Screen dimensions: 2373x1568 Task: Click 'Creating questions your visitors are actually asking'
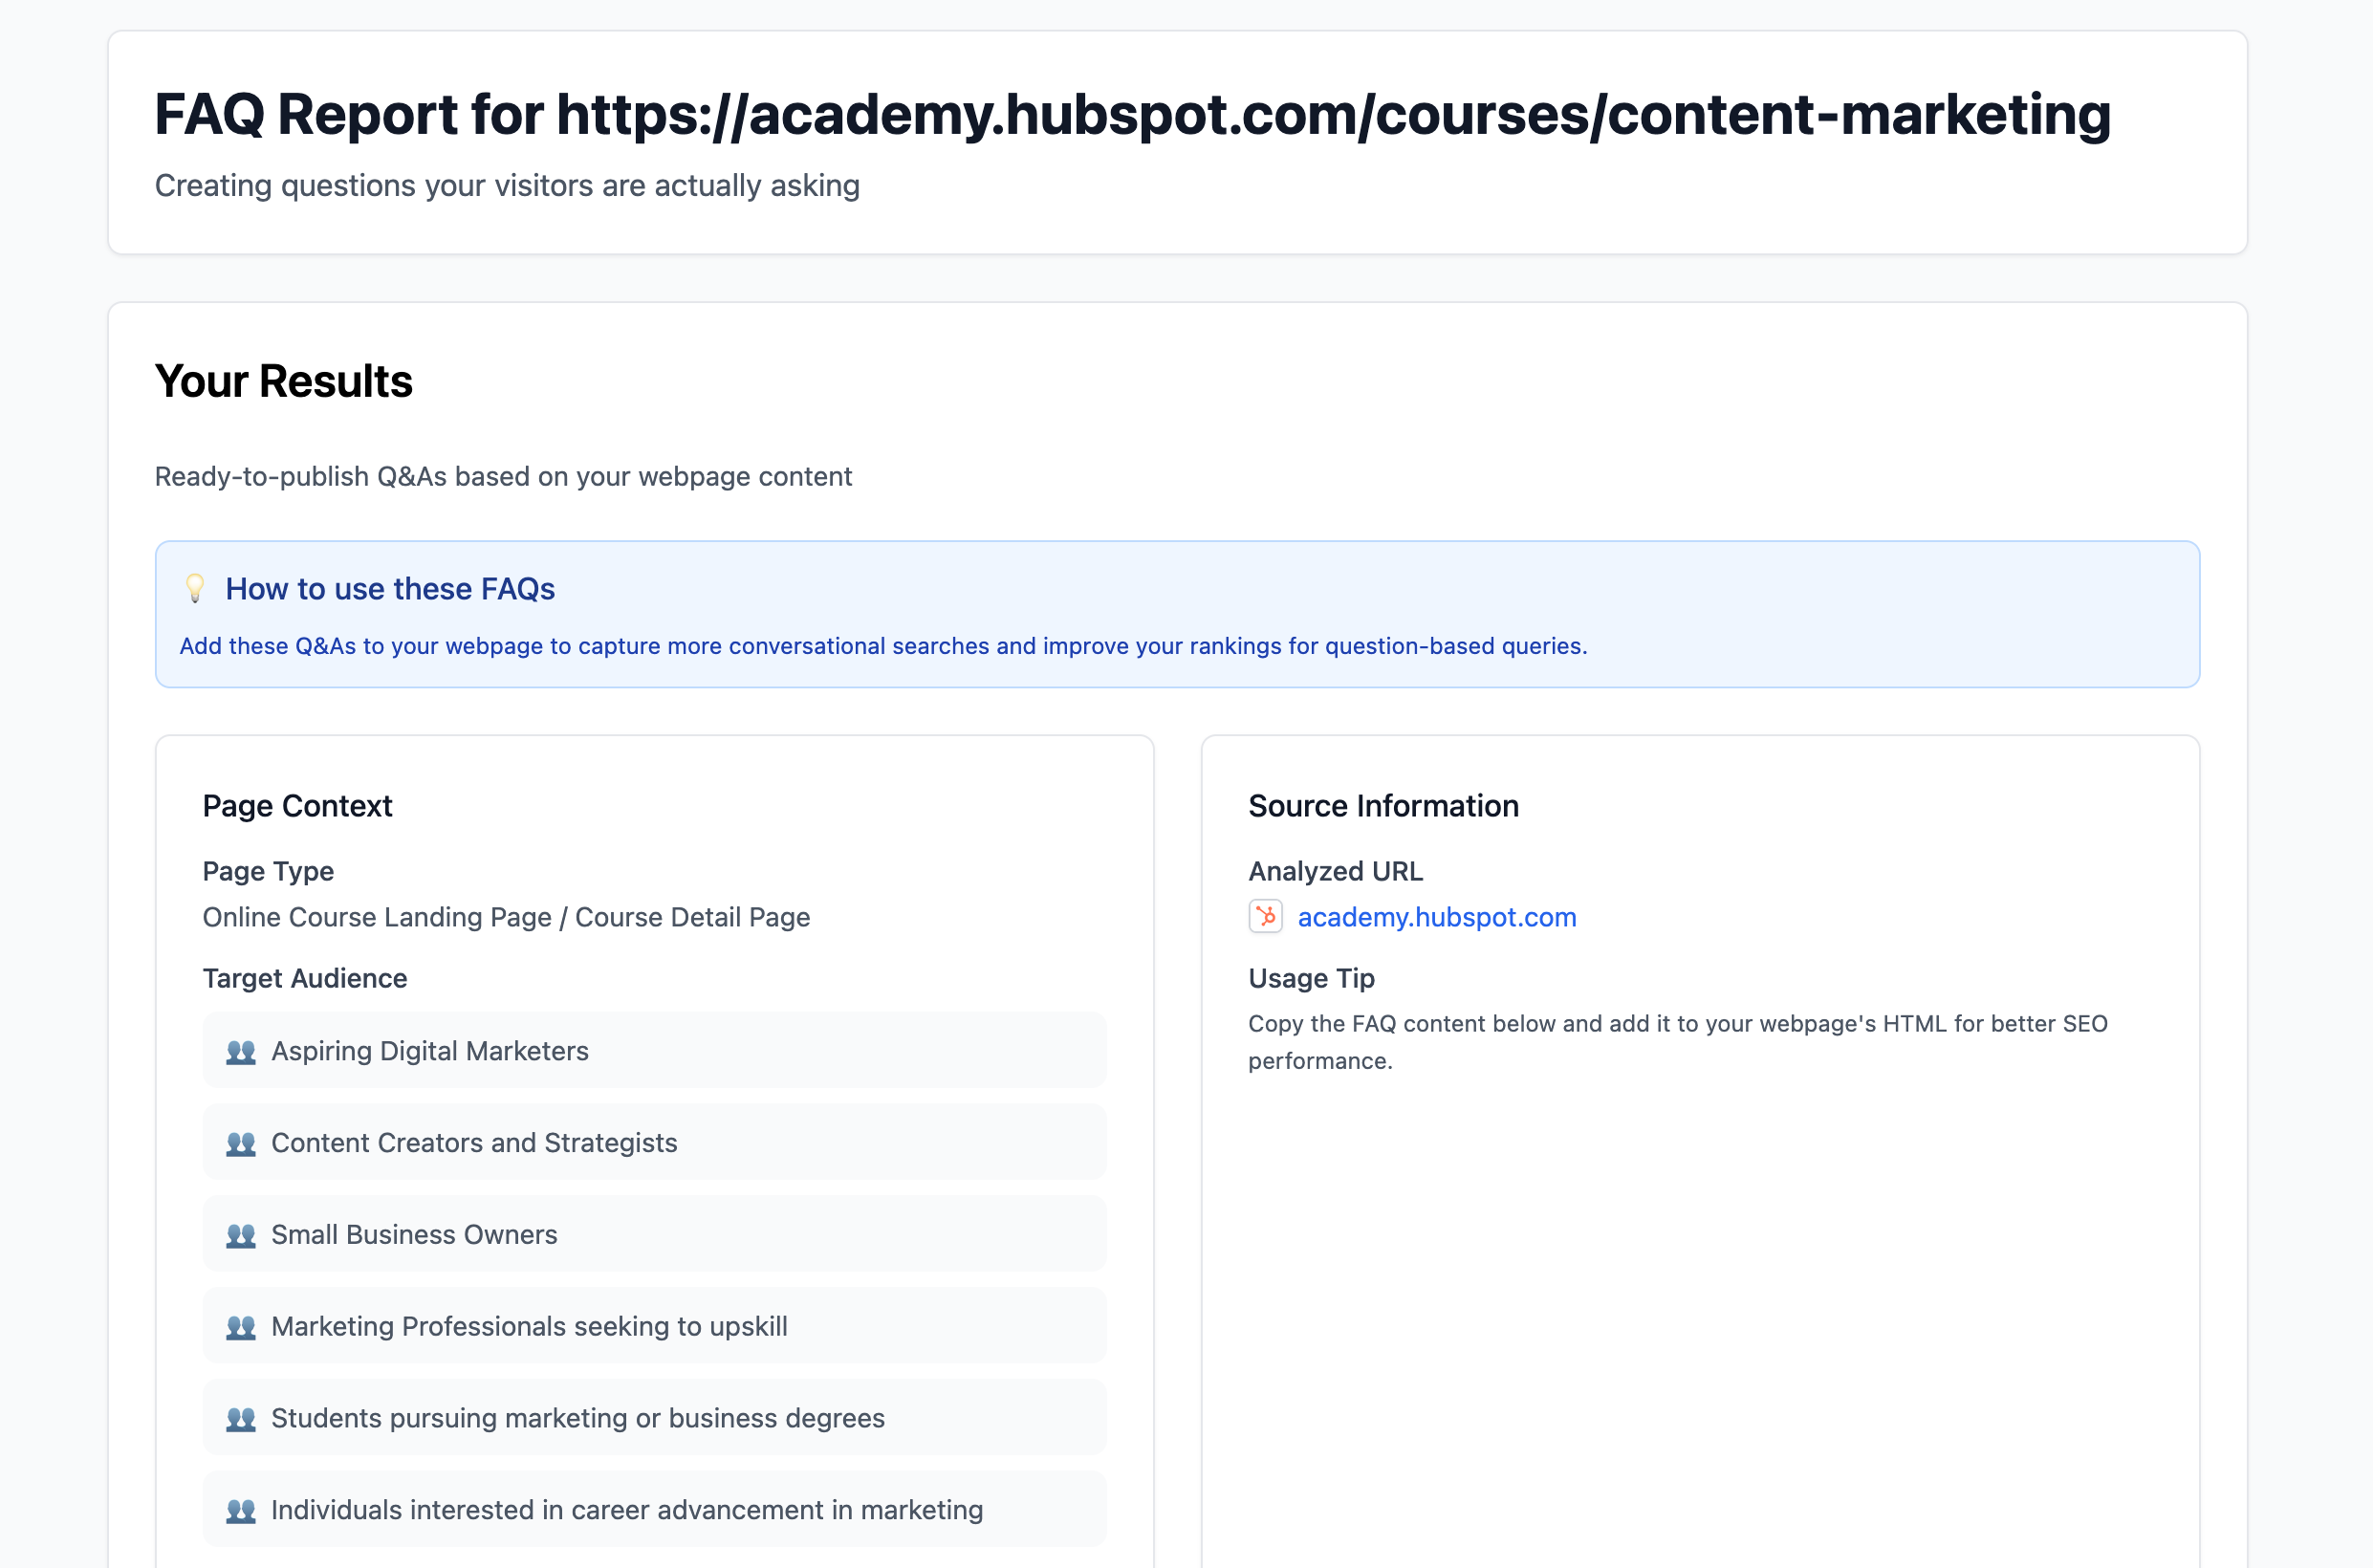pos(507,186)
